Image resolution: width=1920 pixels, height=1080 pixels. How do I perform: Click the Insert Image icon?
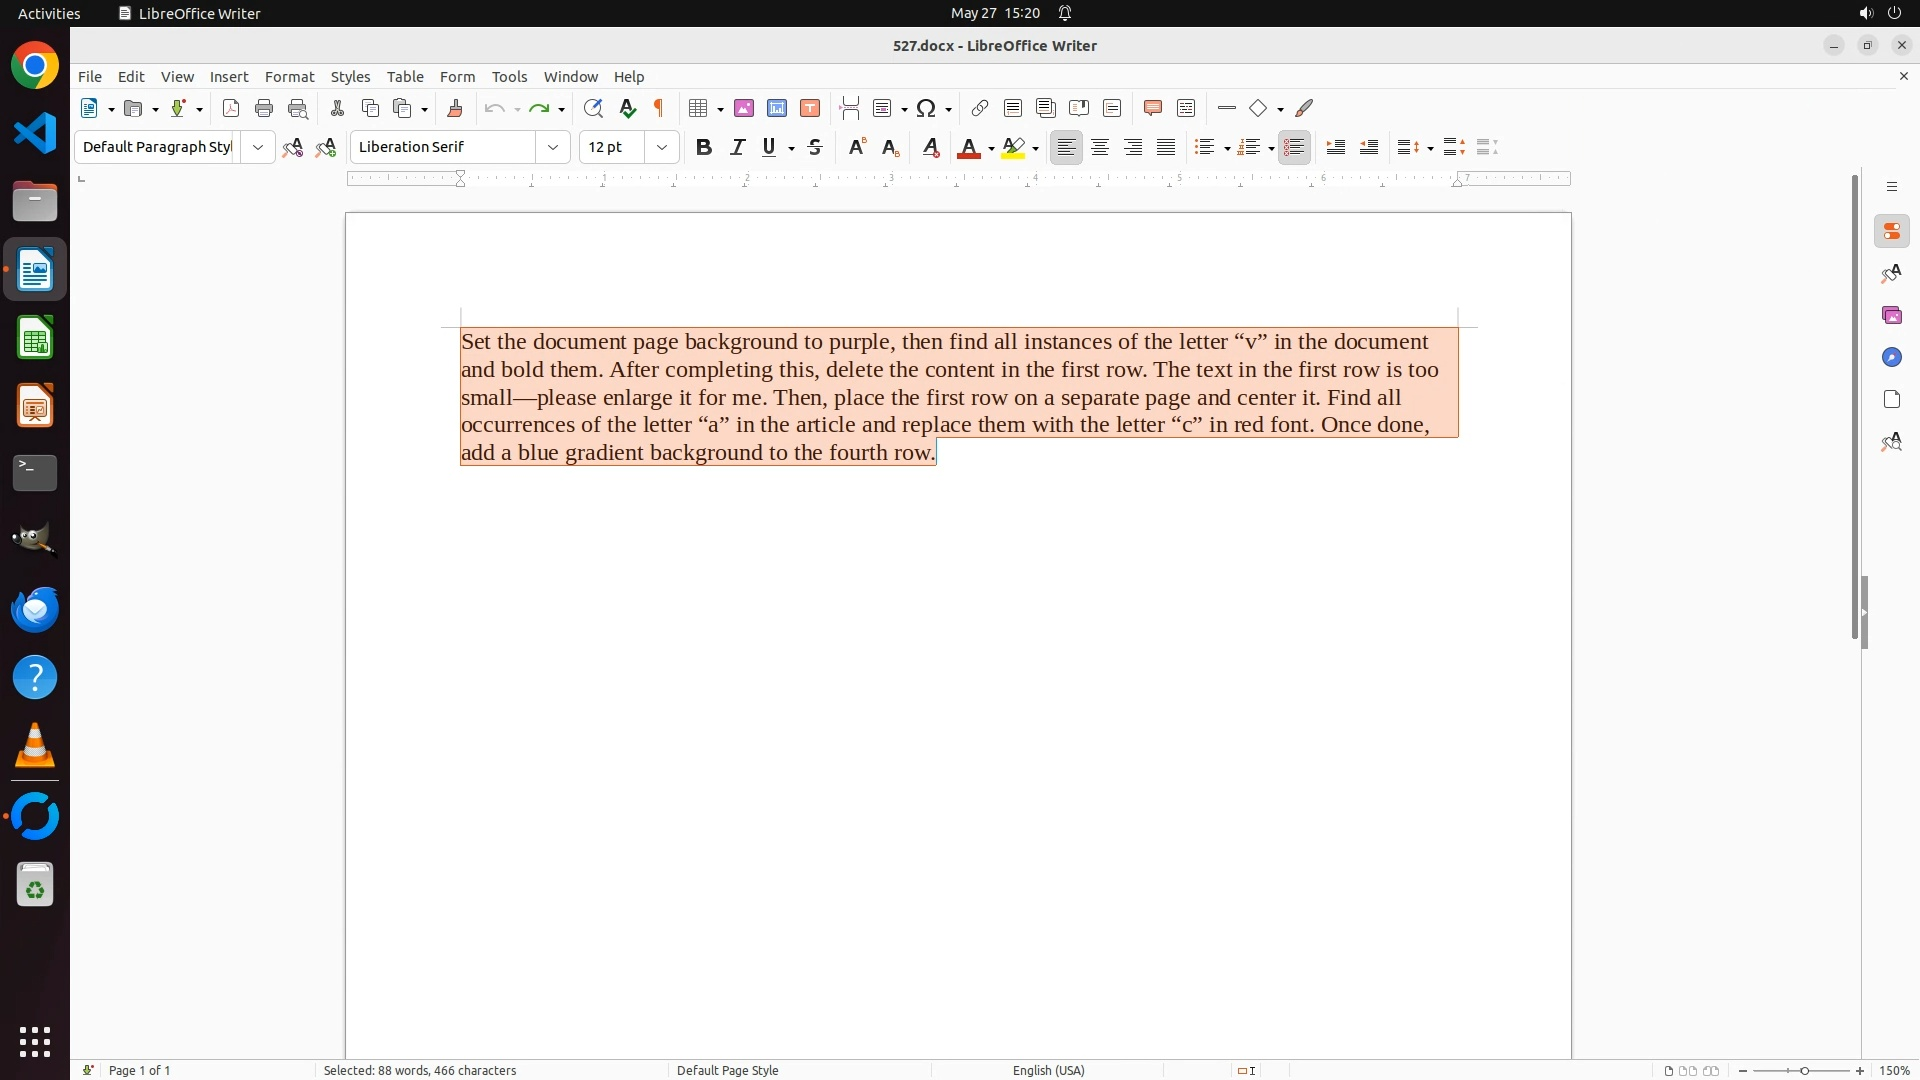744,108
